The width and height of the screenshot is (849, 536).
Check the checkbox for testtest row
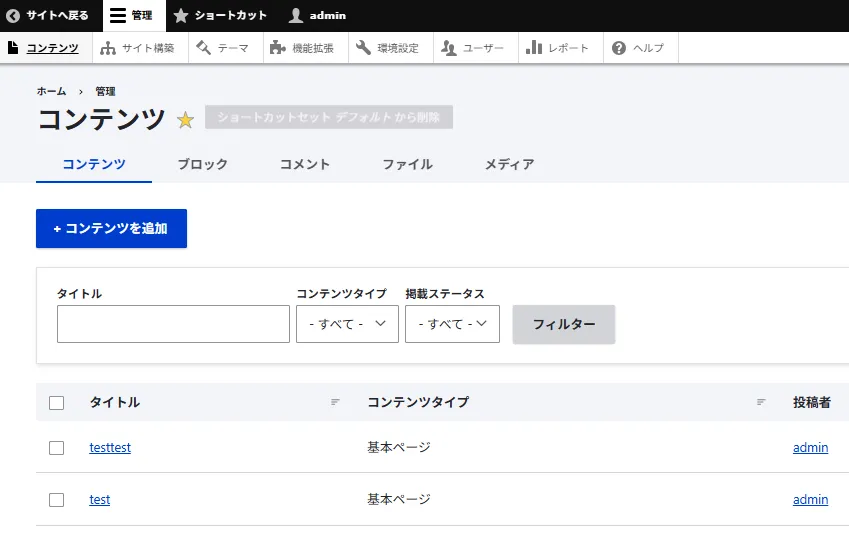pyautogui.click(x=57, y=448)
